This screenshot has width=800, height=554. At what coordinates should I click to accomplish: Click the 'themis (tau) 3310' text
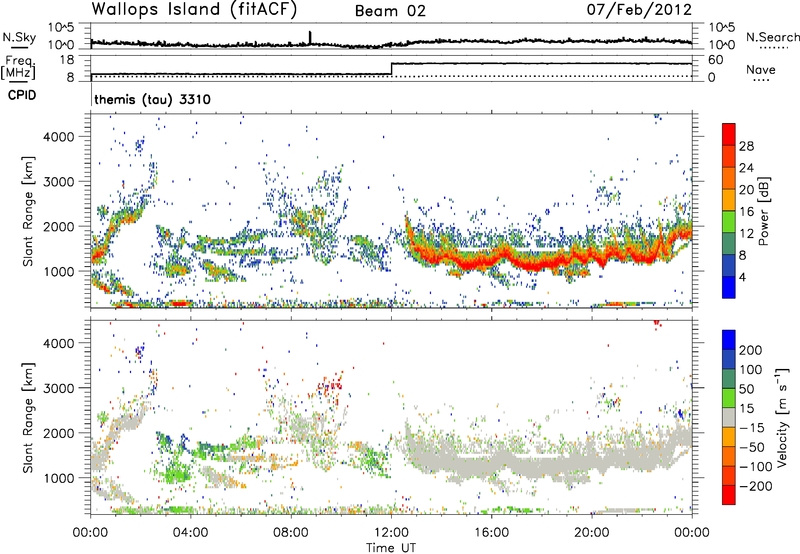[x=153, y=99]
